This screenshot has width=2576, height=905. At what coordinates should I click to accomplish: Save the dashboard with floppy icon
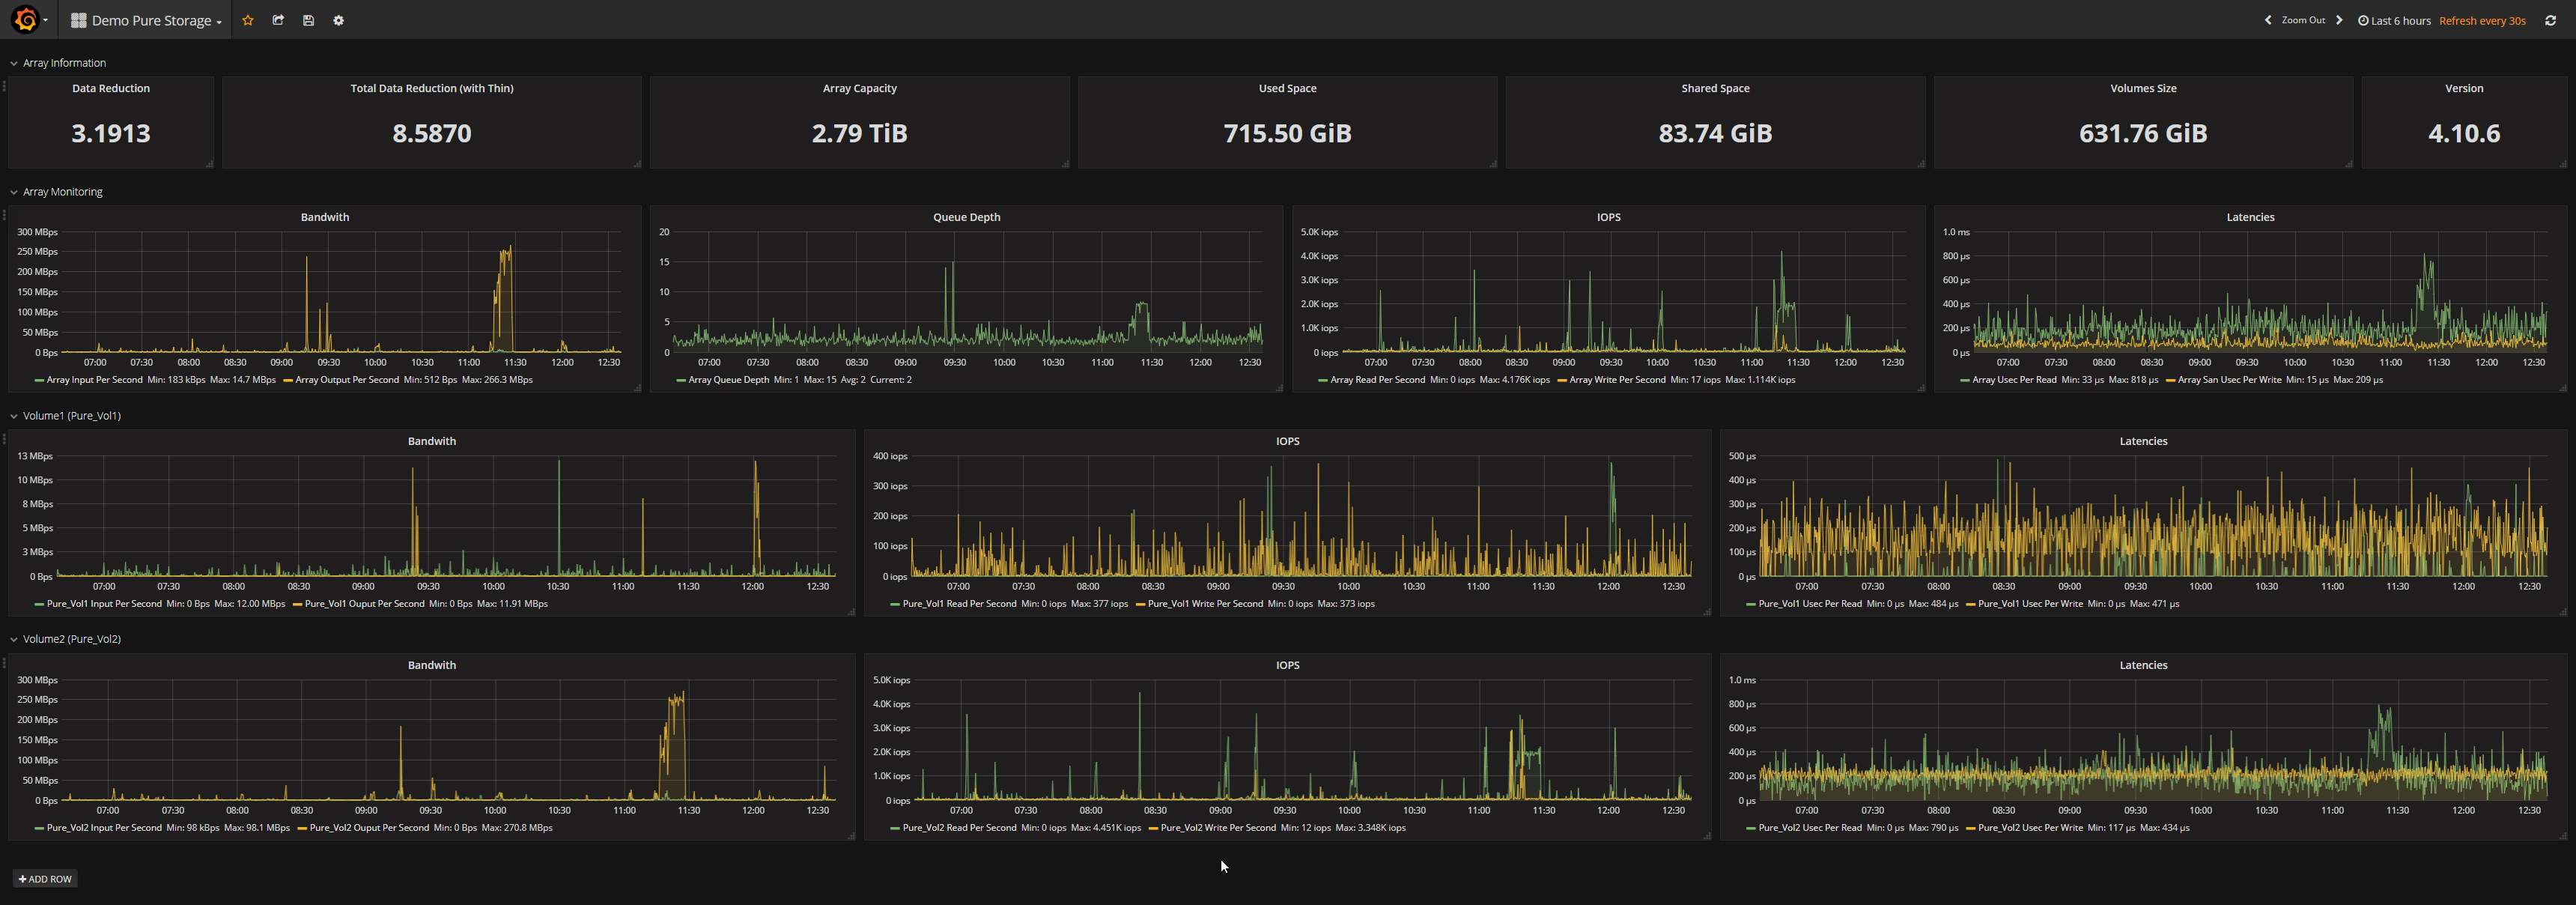coord(308,20)
